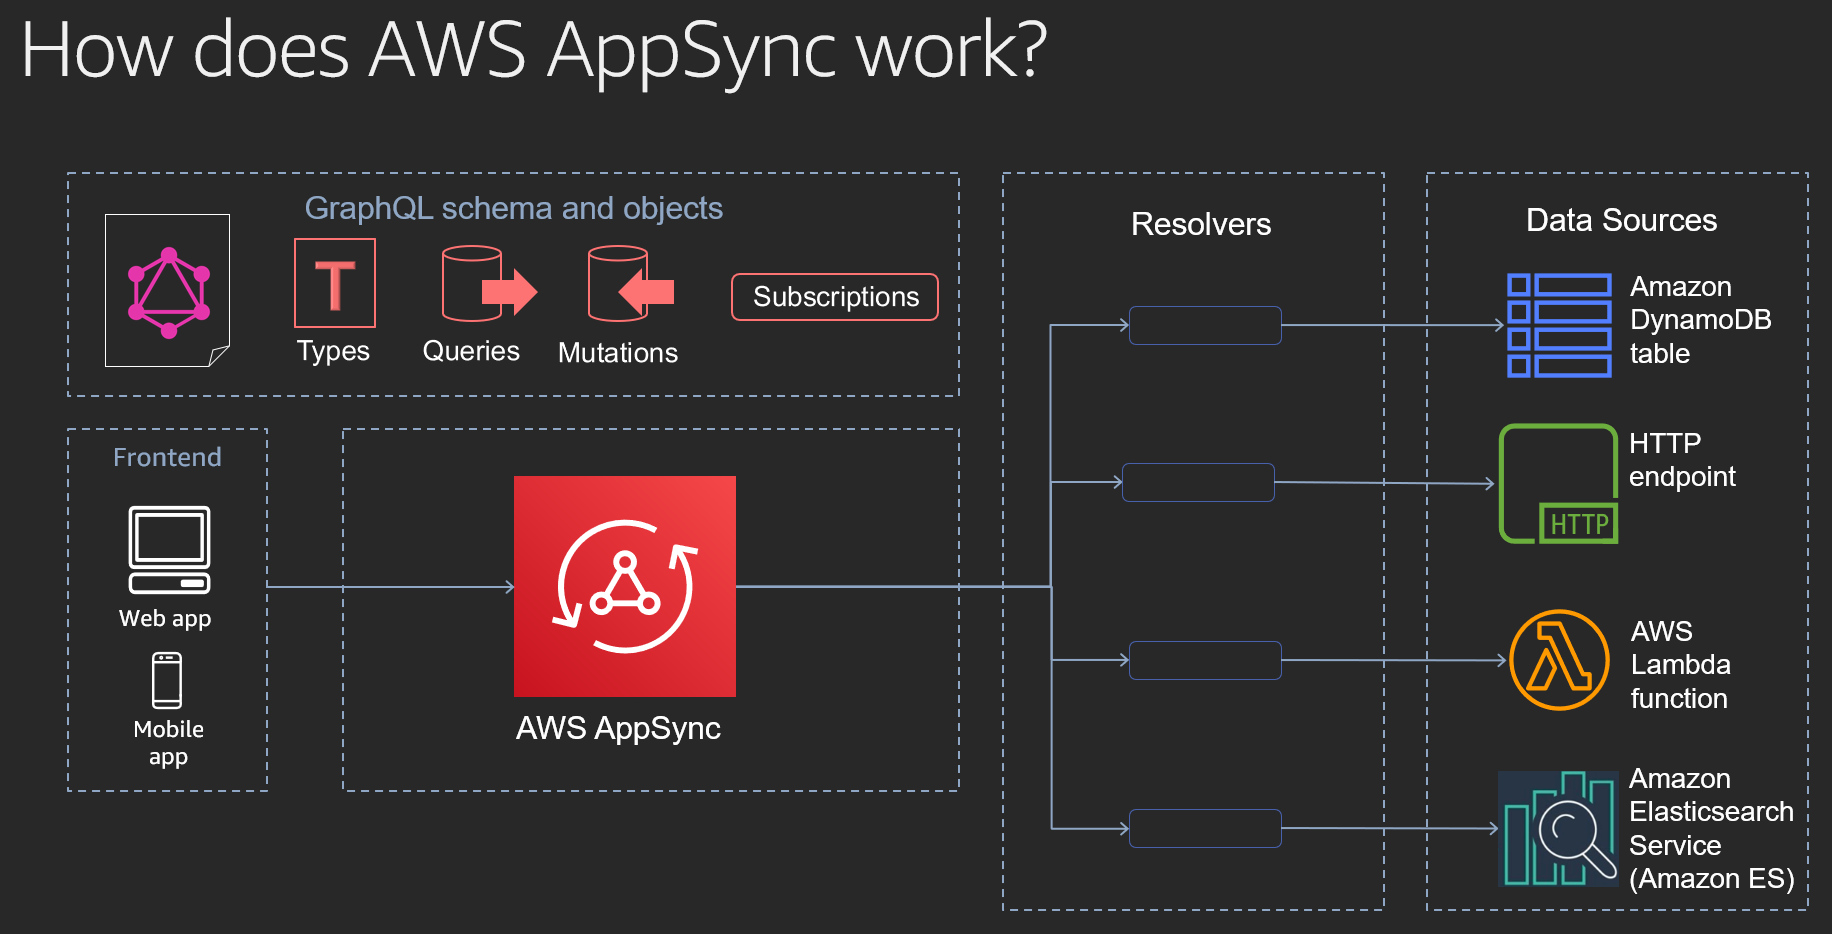This screenshot has height=934, width=1832.
Task: Click the orange AWS Lambda icon
Action: click(x=1559, y=660)
